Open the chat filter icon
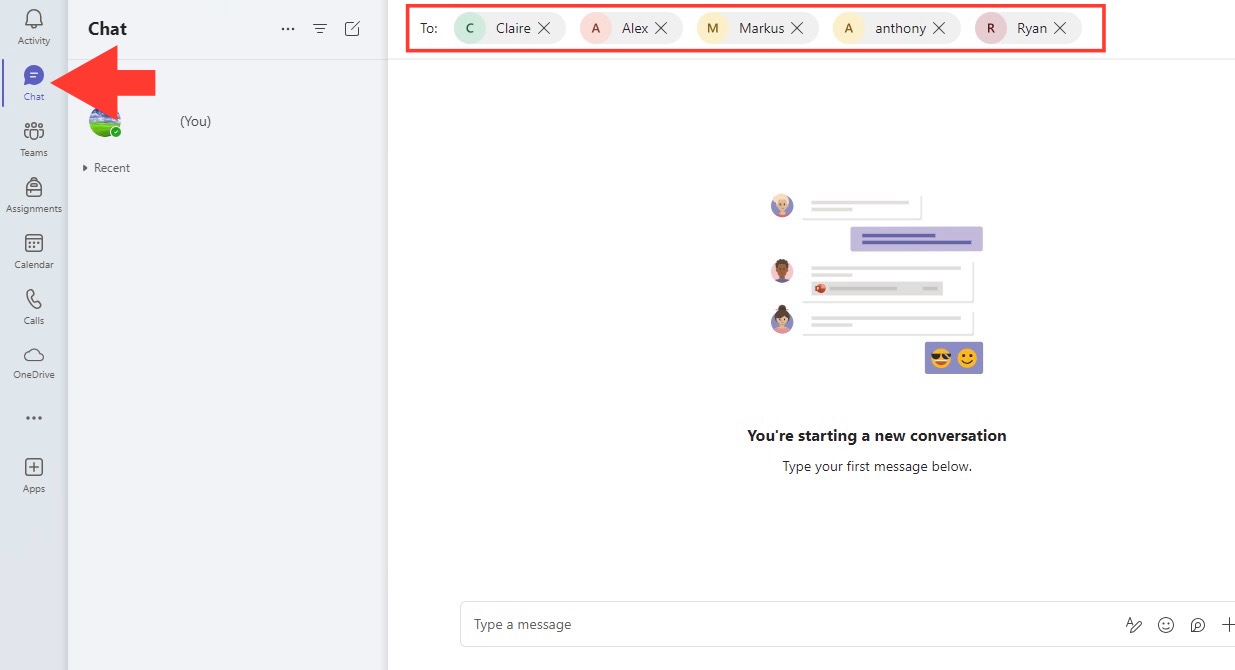This screenshot has width=1235, height=670. [320, 29]
